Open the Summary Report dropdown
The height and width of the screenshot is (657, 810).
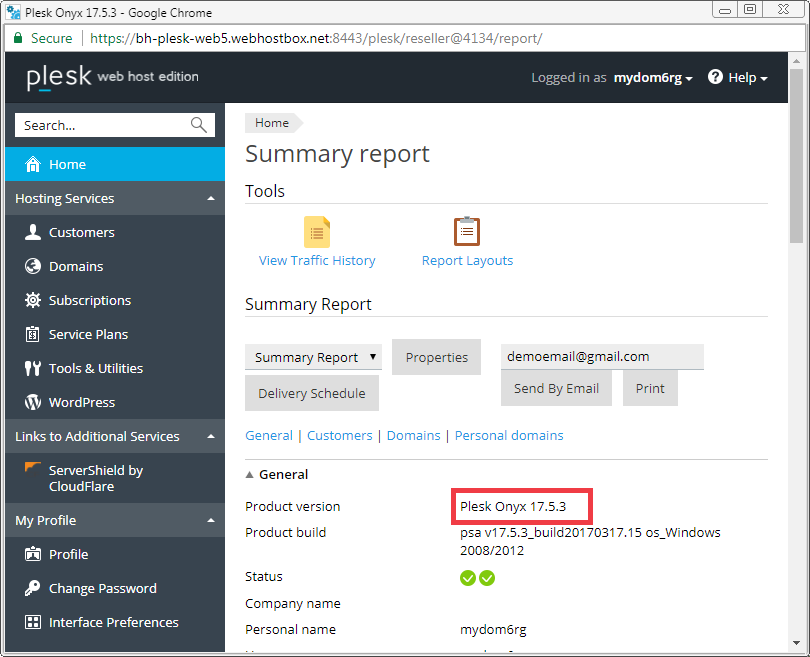(x=314, y=357)
